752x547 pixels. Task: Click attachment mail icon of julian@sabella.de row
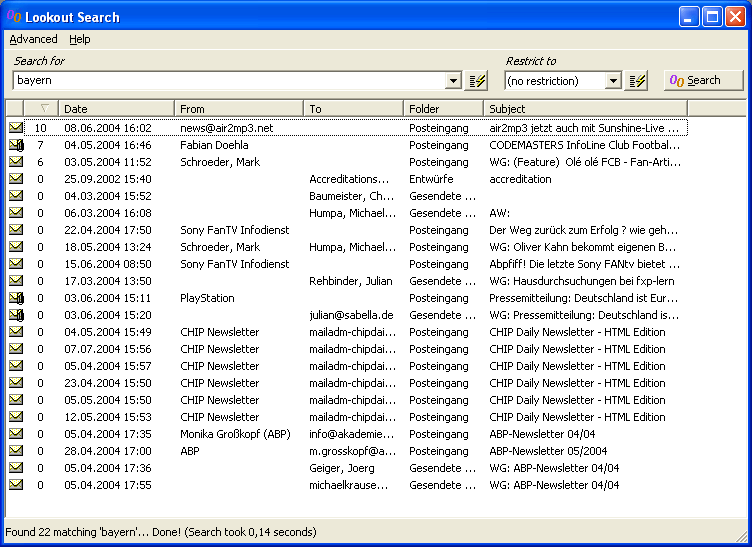pyautogui.click(x=16, y=315)
